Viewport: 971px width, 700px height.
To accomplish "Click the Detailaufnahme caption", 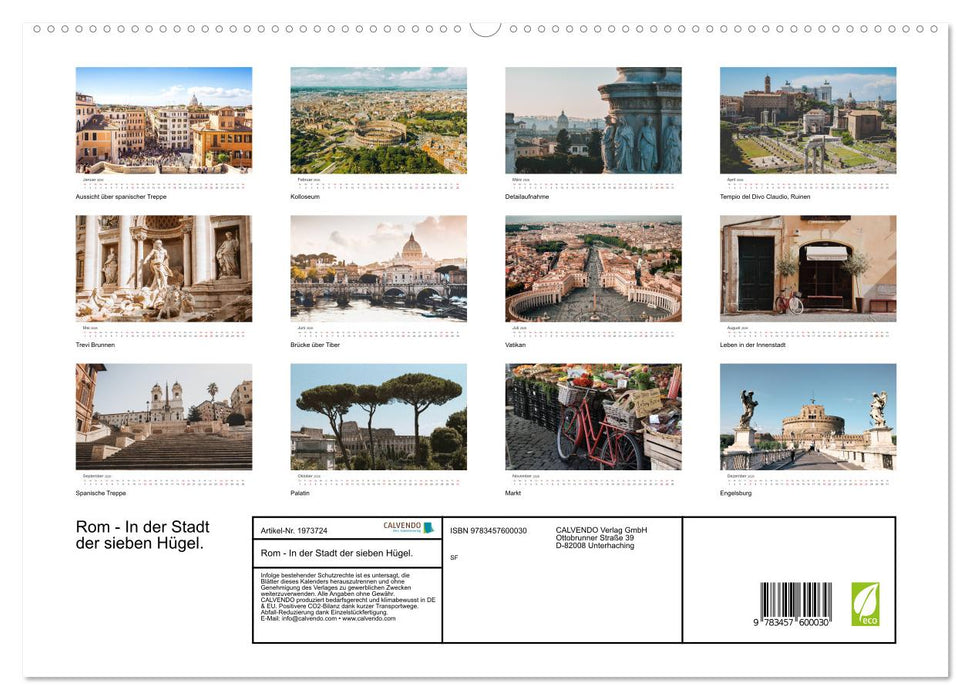I will pos(527,197).
